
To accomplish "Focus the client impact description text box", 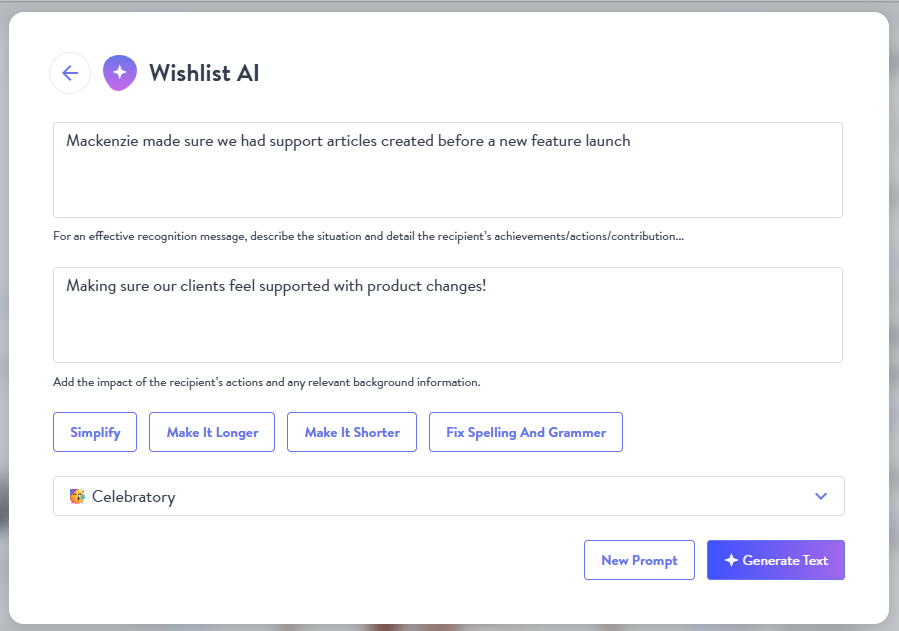I will pyautogui.click(x=448, y=315).
